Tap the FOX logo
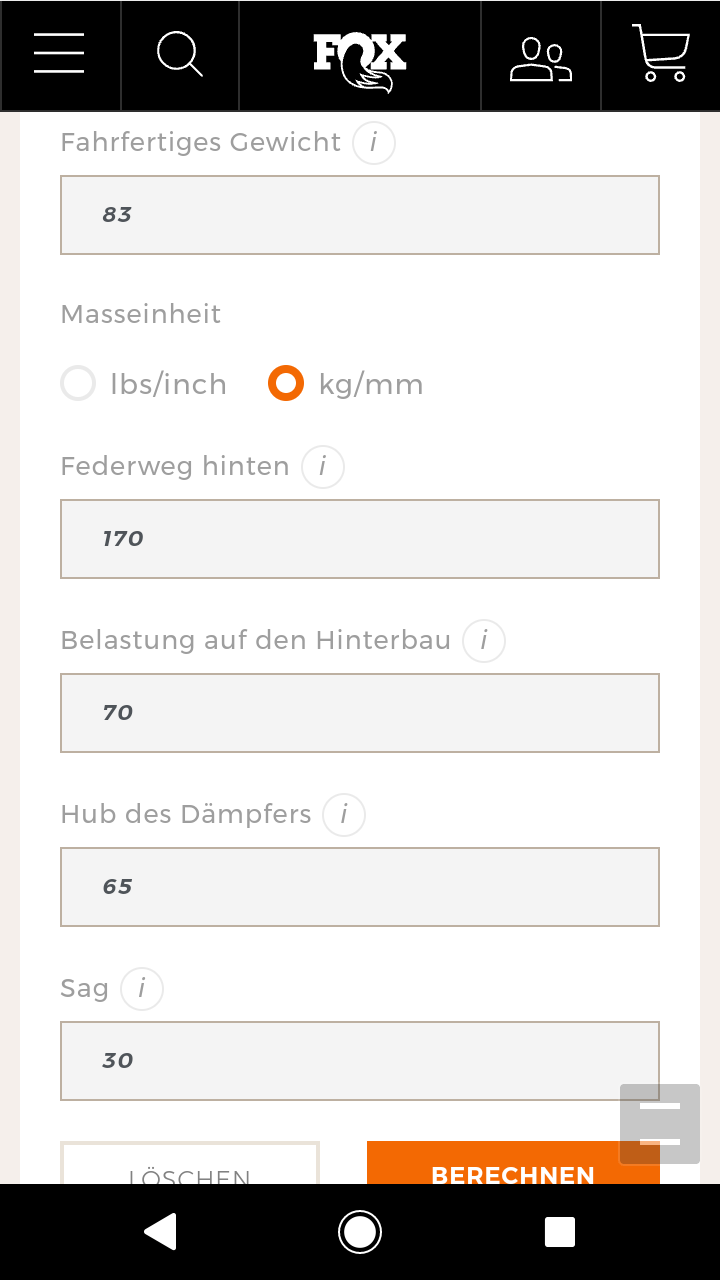 click(x=360, y=58)
